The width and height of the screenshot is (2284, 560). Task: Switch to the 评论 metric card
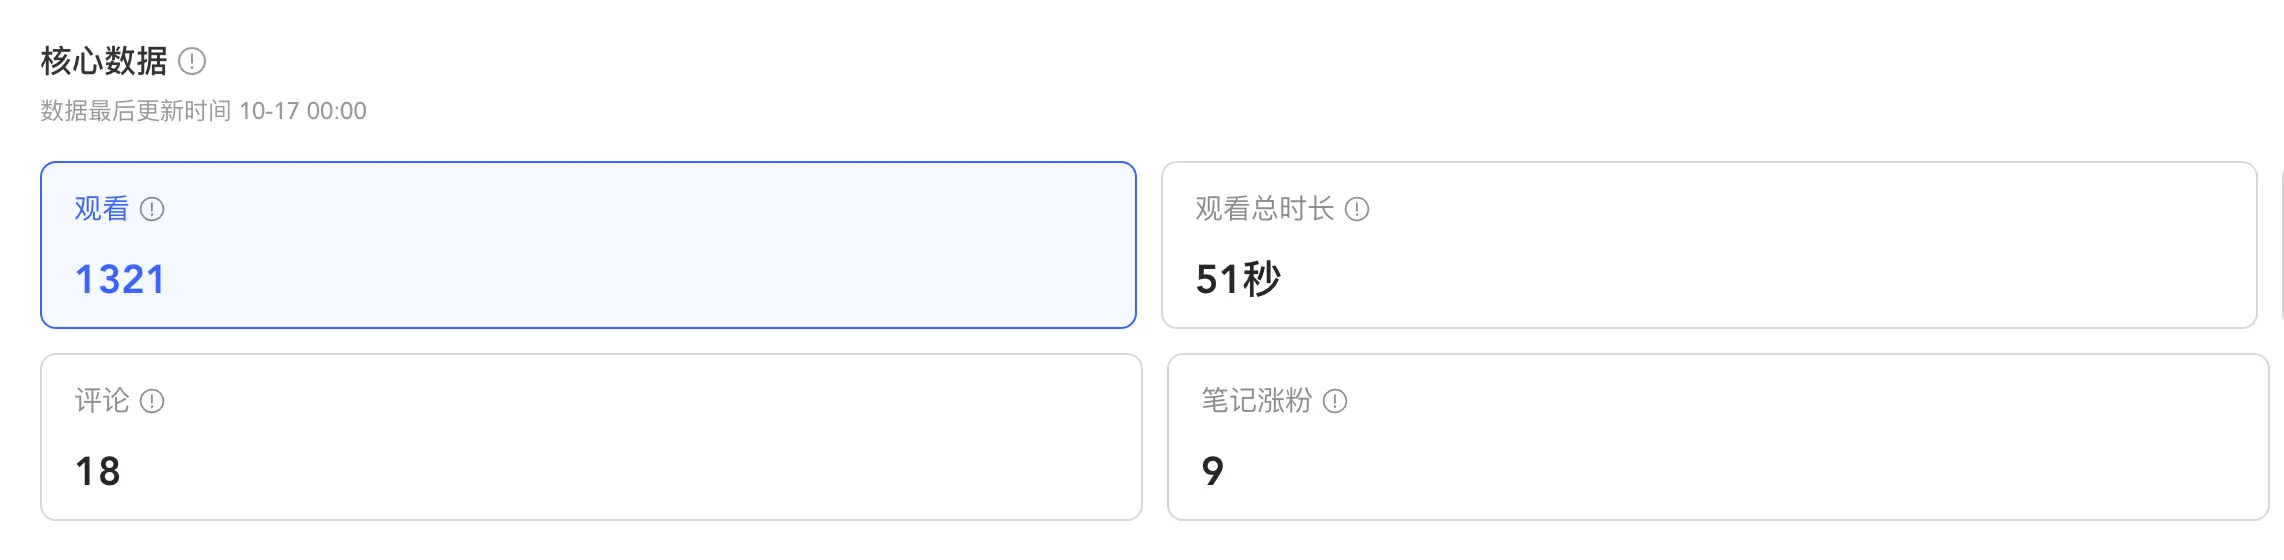(x=591, y=437)
